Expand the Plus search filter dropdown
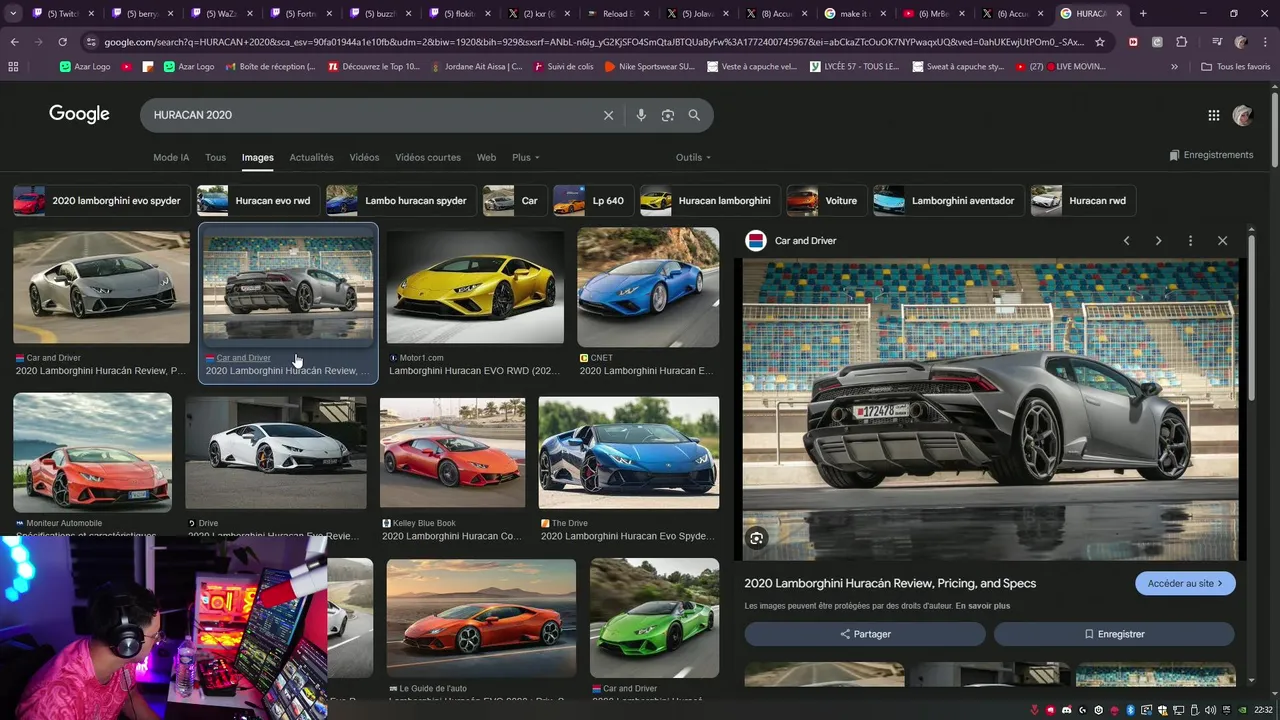This screenshot has height=720, width=1280. (525, 158)
